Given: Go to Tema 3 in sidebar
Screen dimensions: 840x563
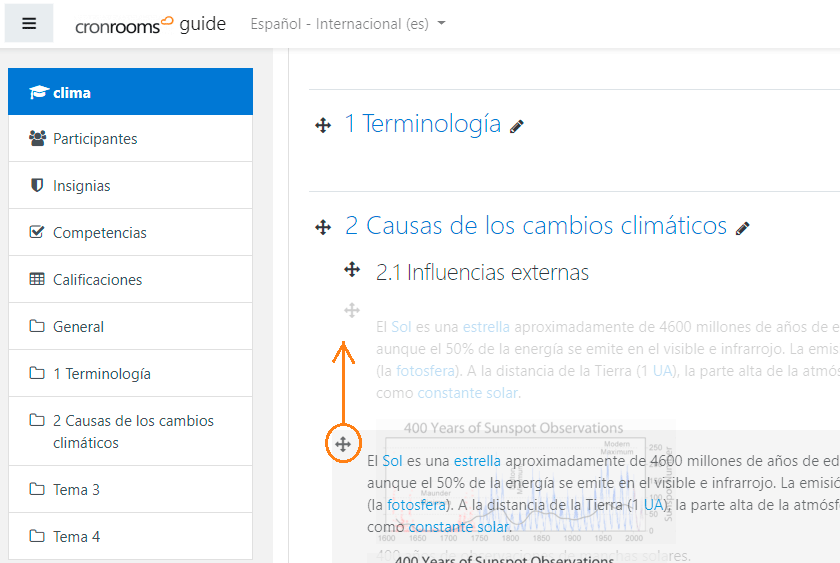Looking at the screenshot, I should (x=130, y=489).
